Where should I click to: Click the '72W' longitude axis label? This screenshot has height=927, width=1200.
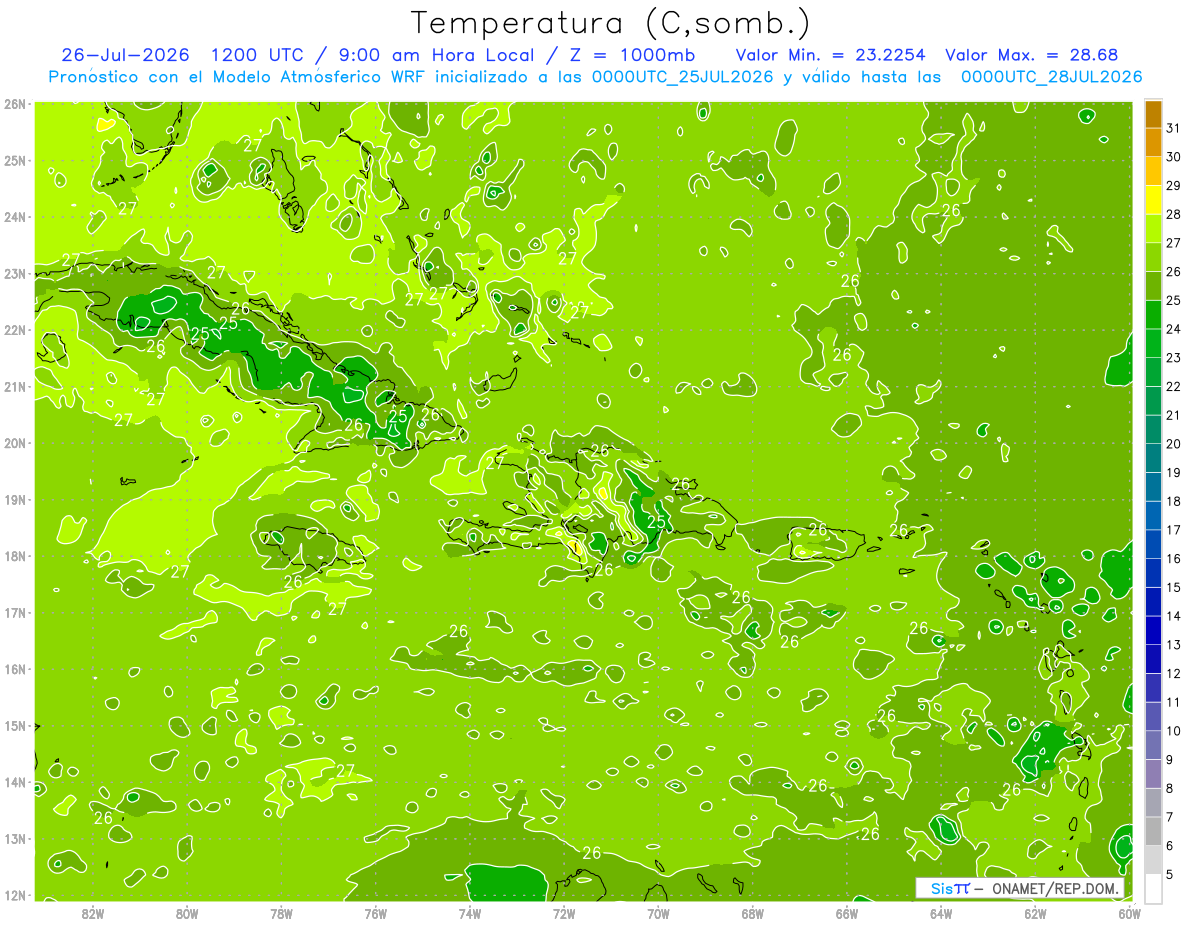coord(564,913)
